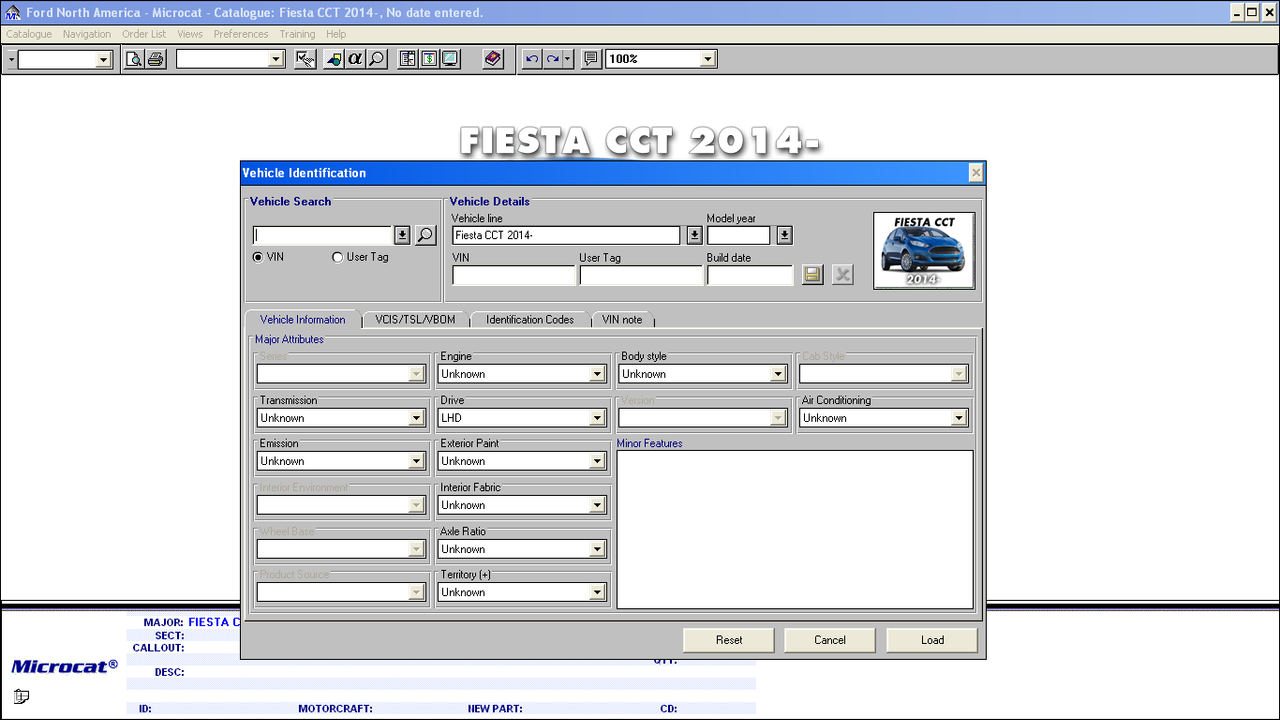The image size is (1280, 720).
Task: Click the split-panel view icon in toolbar
Action: 407,59
